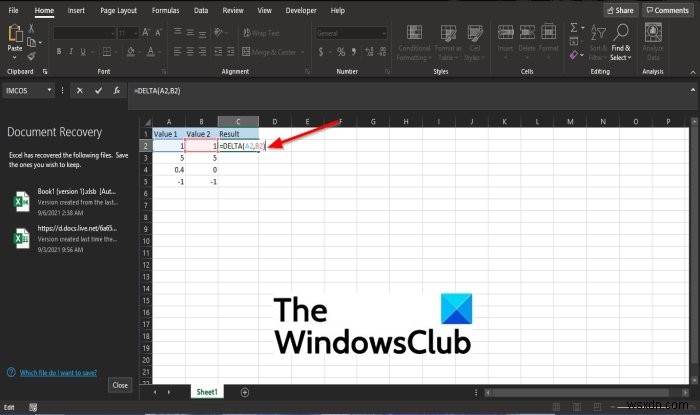Click the horizontal scrollbar

(x=580, y=393)
